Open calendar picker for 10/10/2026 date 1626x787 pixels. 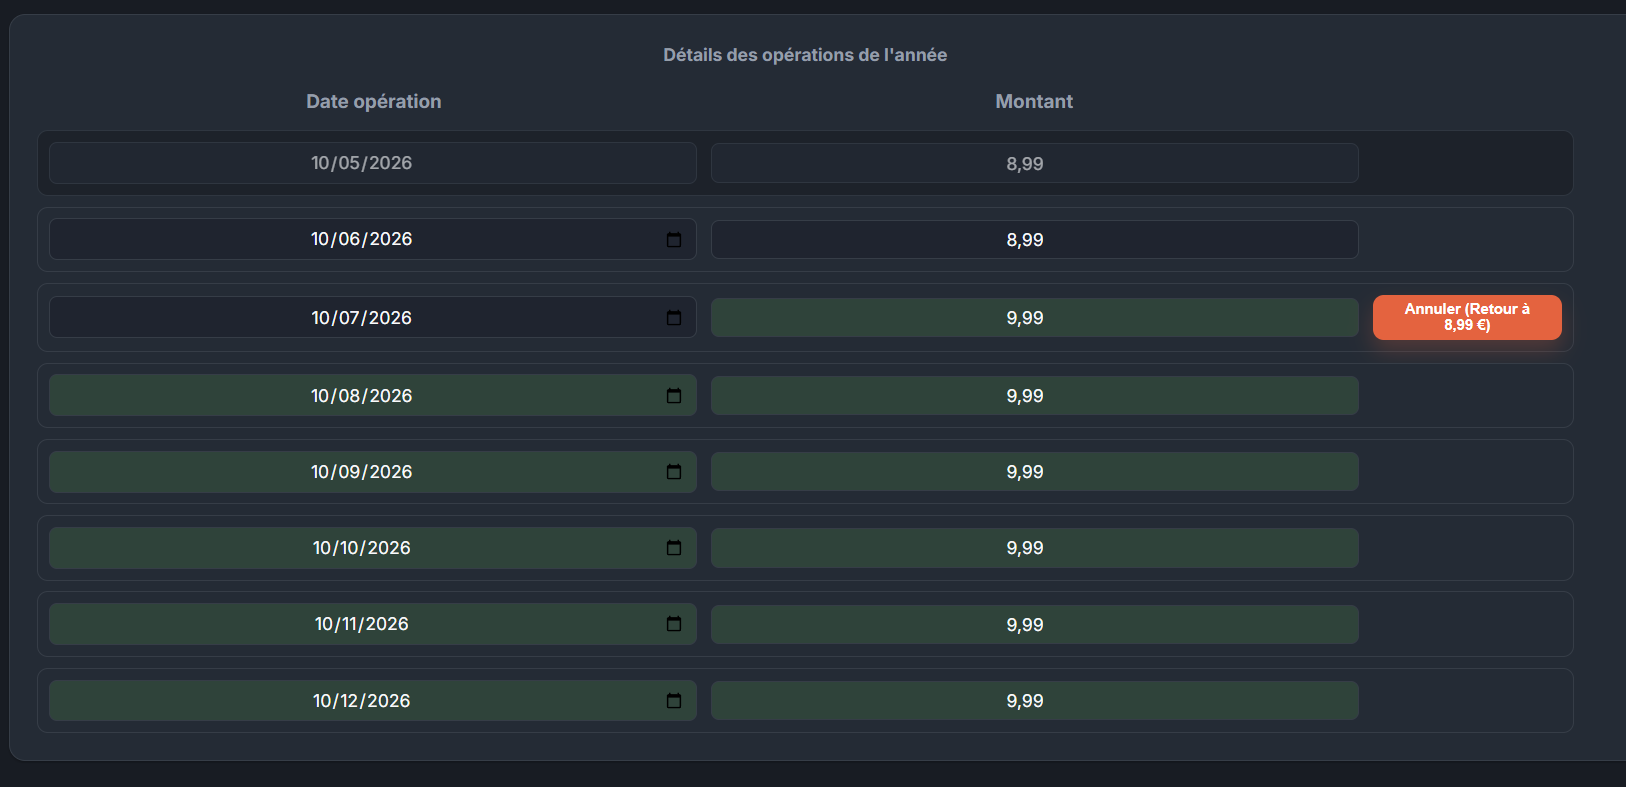[x=674, y=548]
